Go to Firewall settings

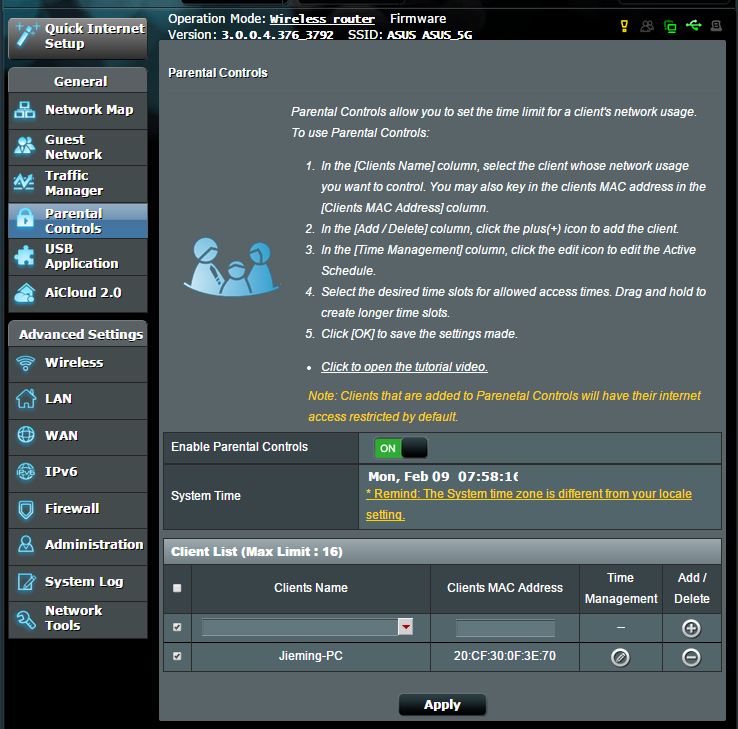[x=78, y=509]
